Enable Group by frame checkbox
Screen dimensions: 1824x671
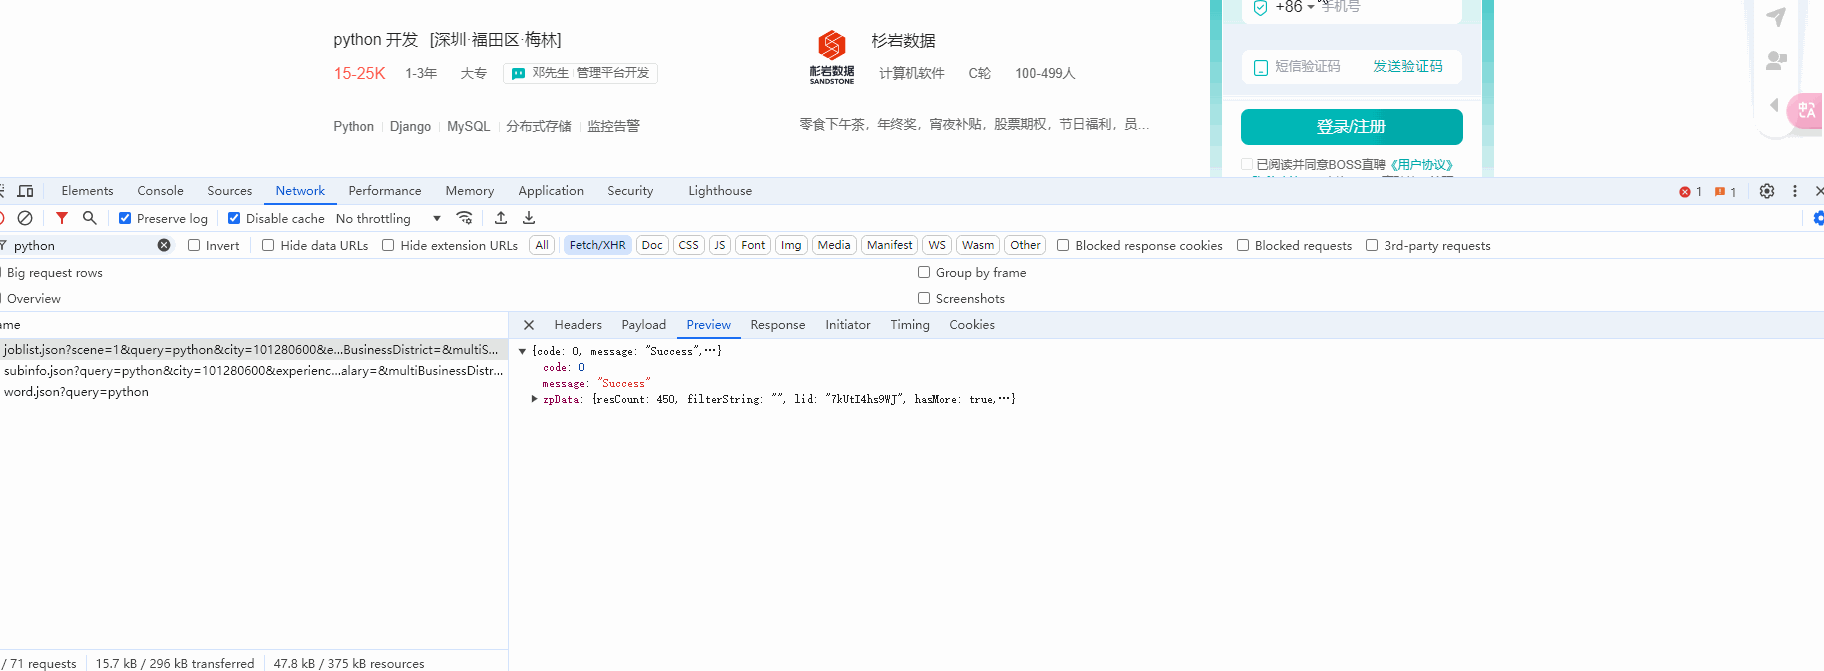[x=924, y=272]
